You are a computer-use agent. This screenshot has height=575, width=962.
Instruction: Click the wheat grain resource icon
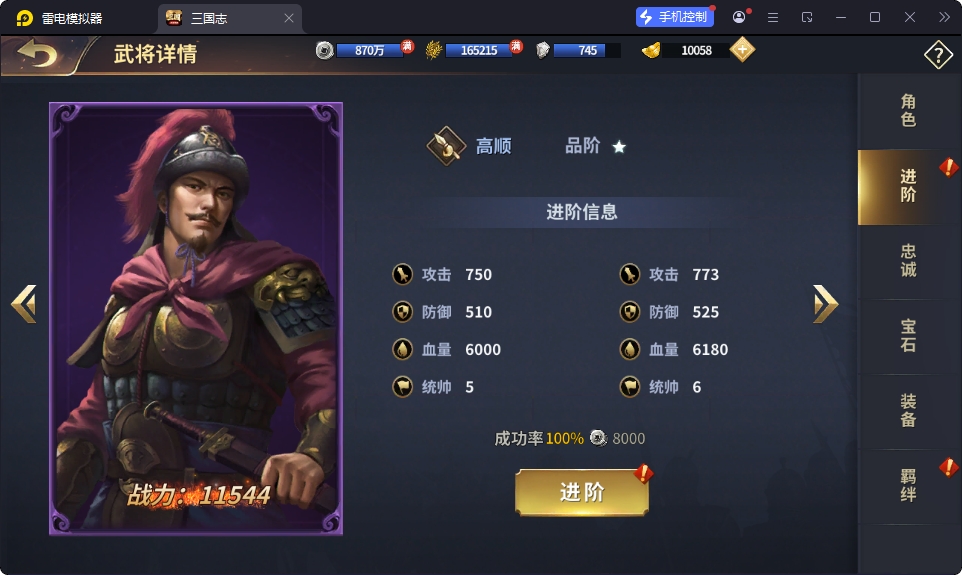coord(434,50)
